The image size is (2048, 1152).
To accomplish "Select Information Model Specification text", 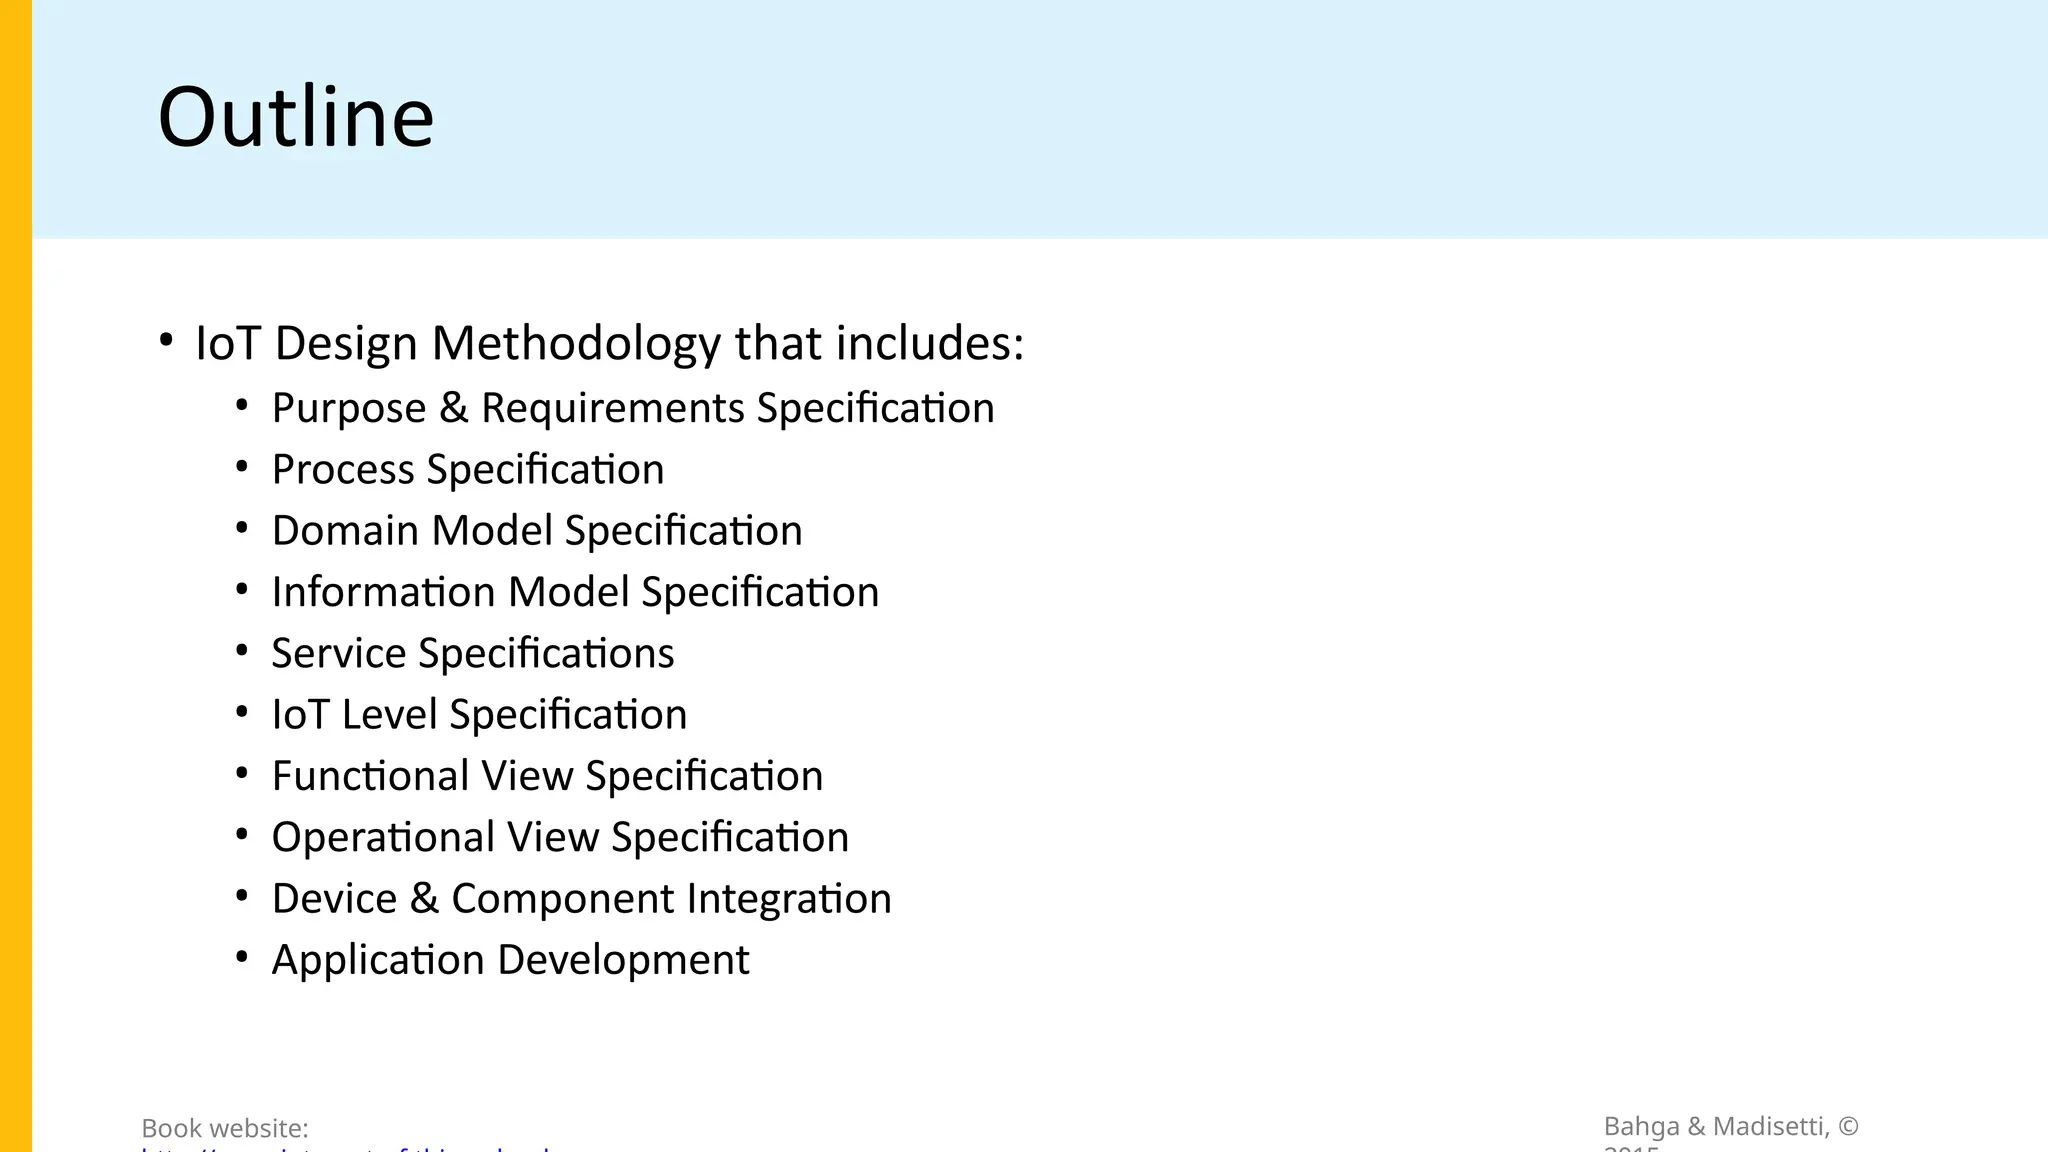I will pyautogui.click(x=575, y=592).
